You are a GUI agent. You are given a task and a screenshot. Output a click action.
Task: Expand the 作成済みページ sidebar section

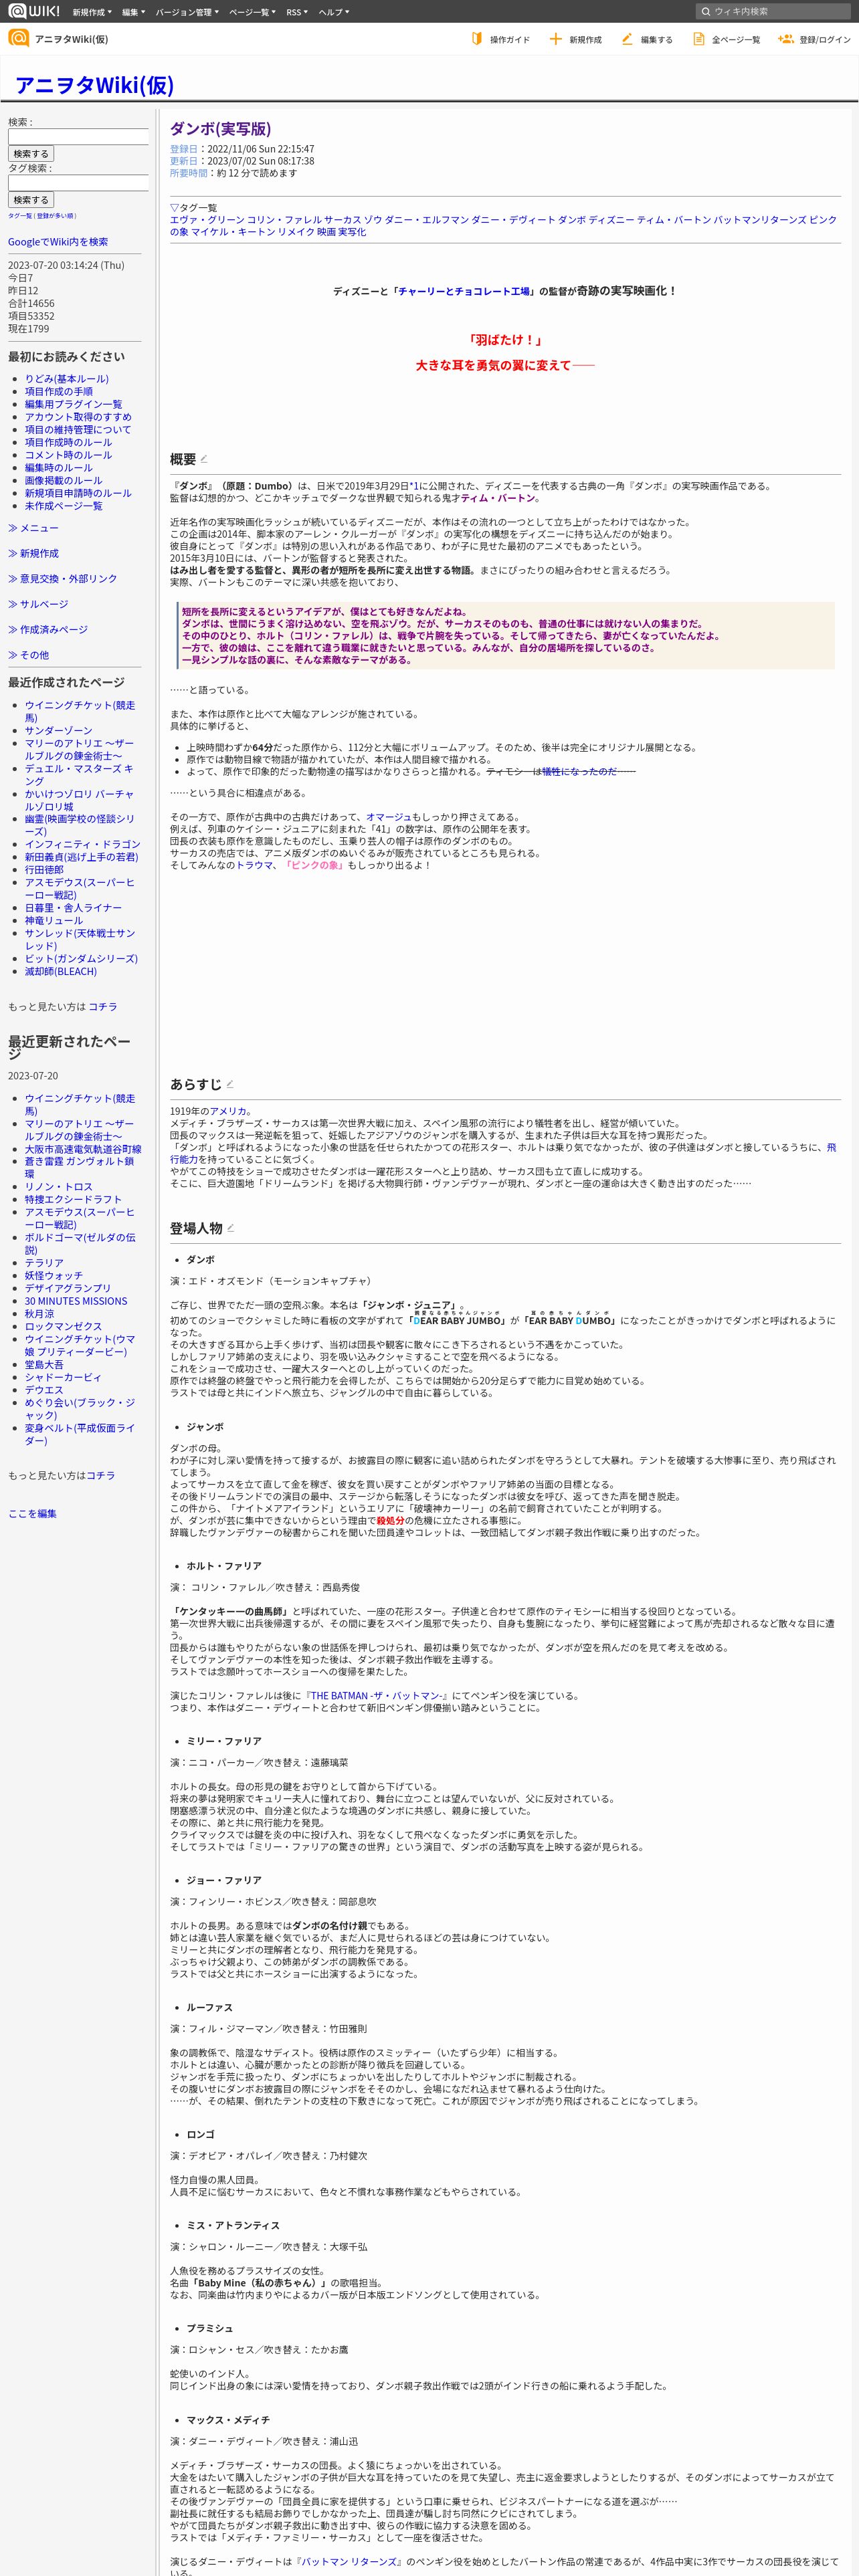pos(47,629)
